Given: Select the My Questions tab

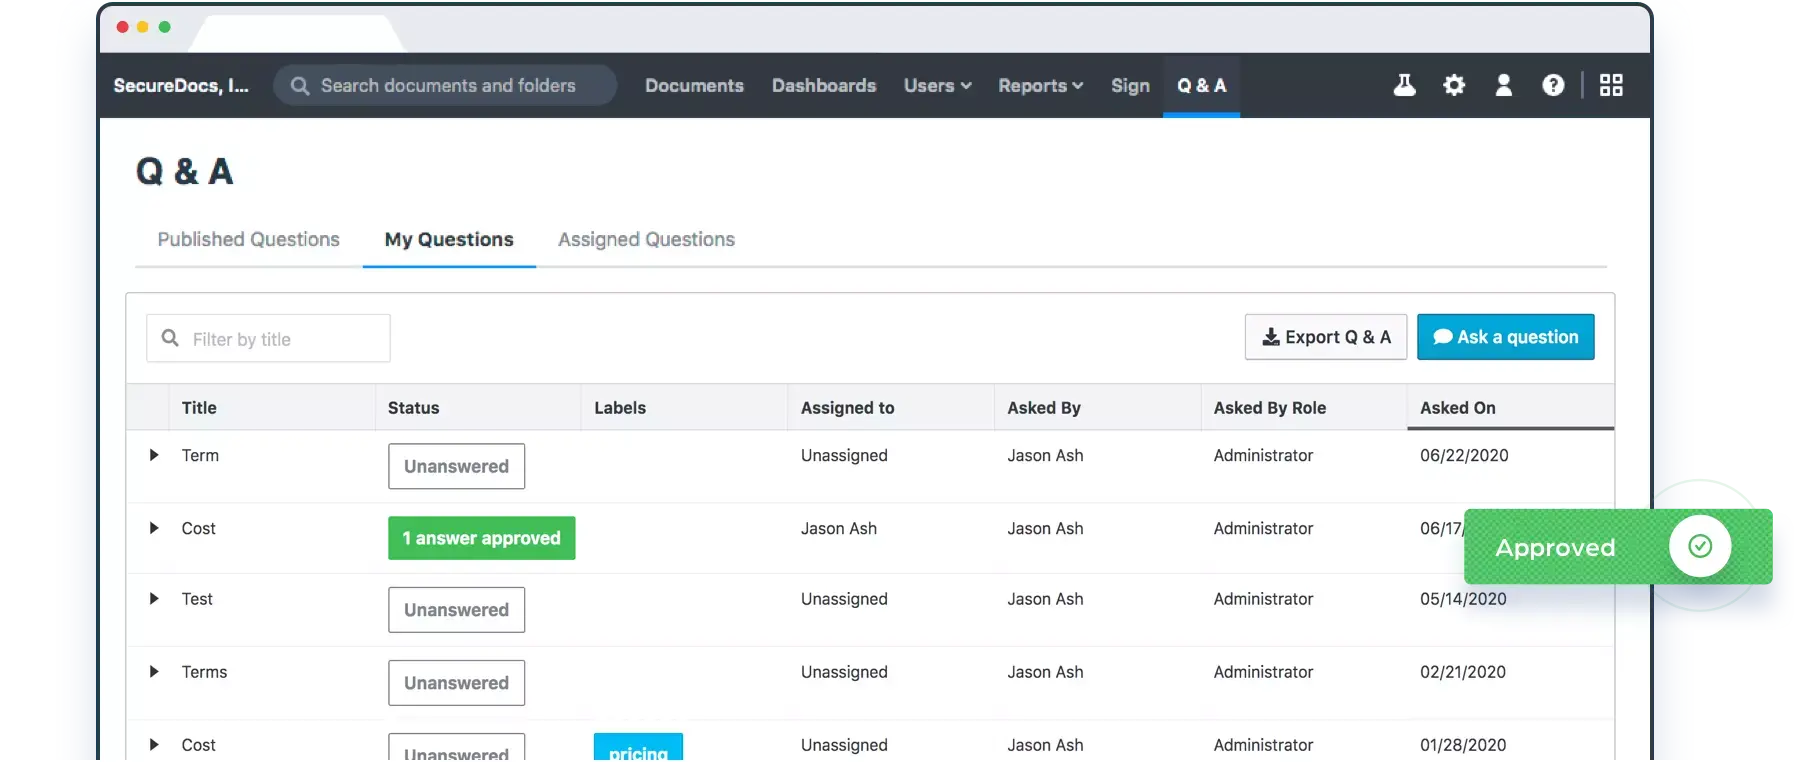Looking at the screenshot, I should pyautogui.click(x=449, y=240).
